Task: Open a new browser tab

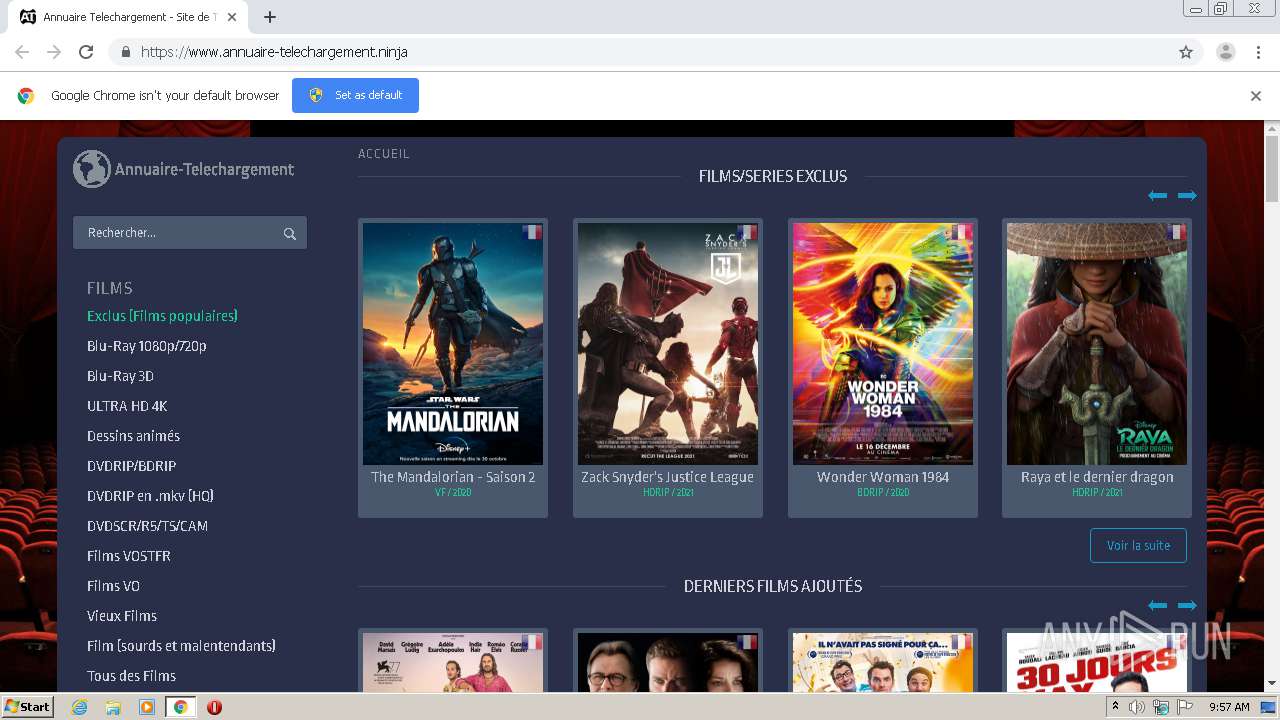Action: coord(270,17)
